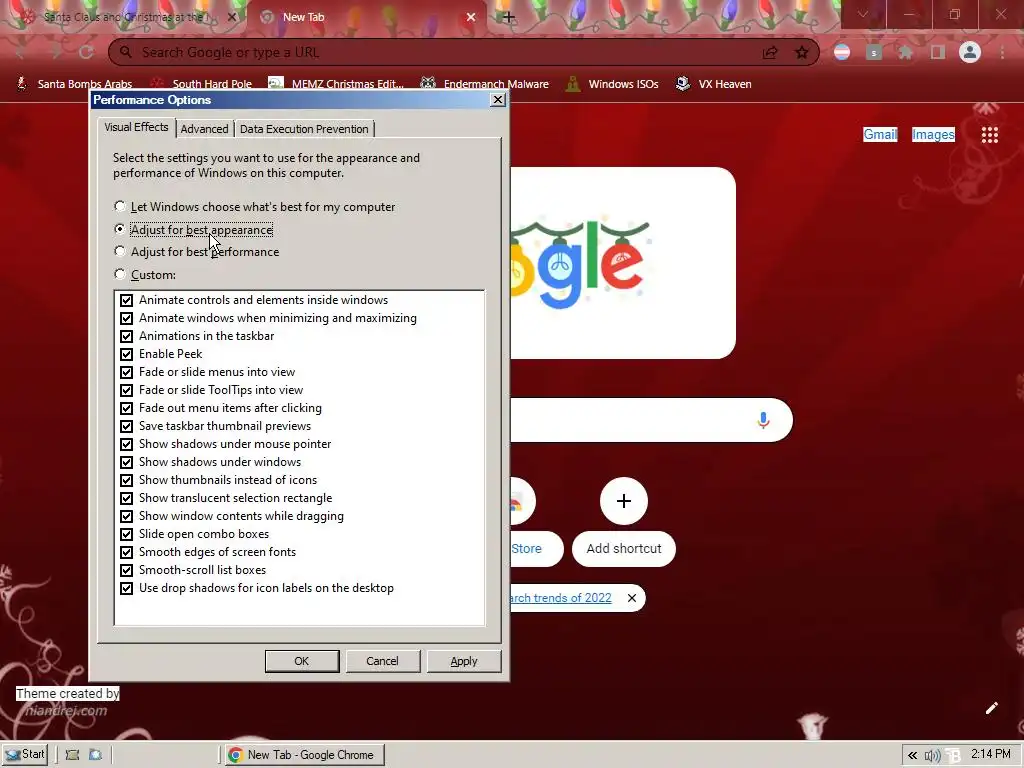The height and width of the screenshot is (768, 1024).
Task: Uncheck Fade or slide ToolTips into view
Action: pyautogui.click(x=127, y=390)
